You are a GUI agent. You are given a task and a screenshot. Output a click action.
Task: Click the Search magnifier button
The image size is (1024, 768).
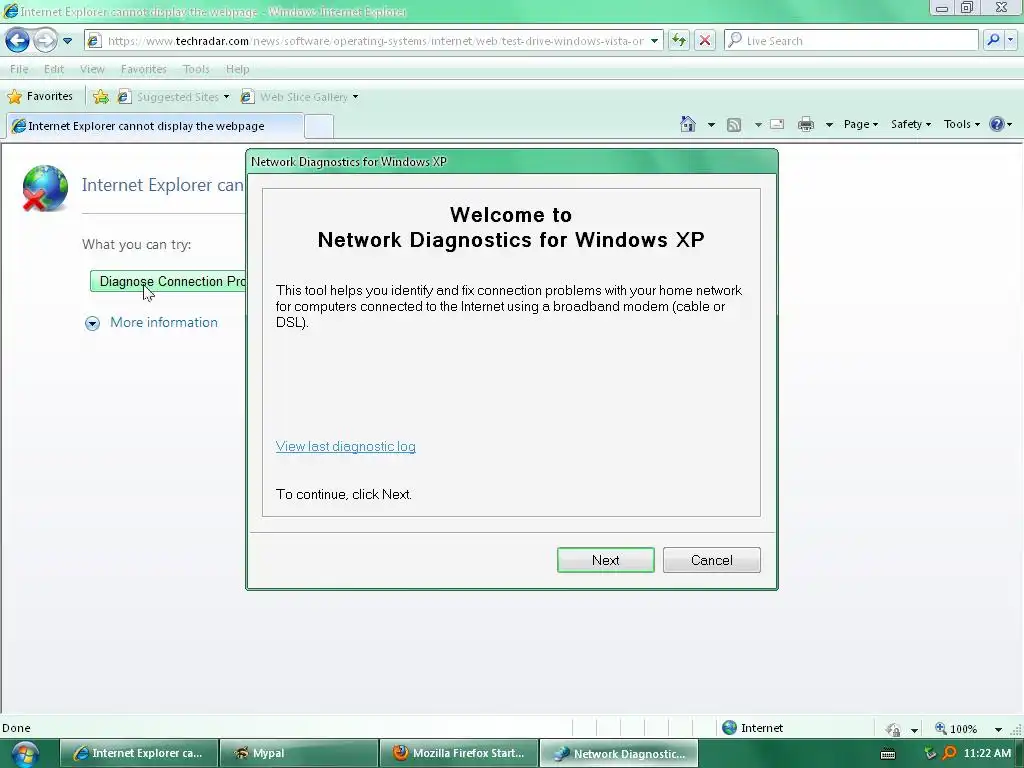[993, 40]
